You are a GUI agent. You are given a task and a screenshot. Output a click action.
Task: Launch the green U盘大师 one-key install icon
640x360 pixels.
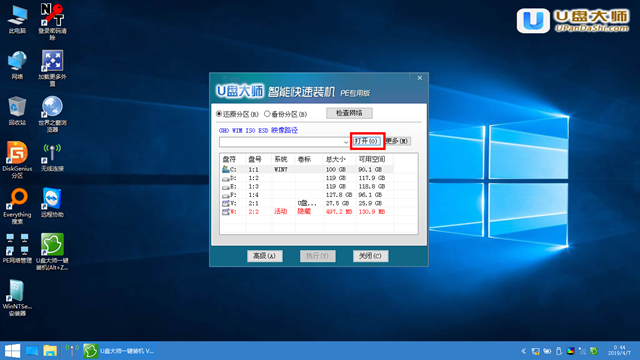[52, 252]
